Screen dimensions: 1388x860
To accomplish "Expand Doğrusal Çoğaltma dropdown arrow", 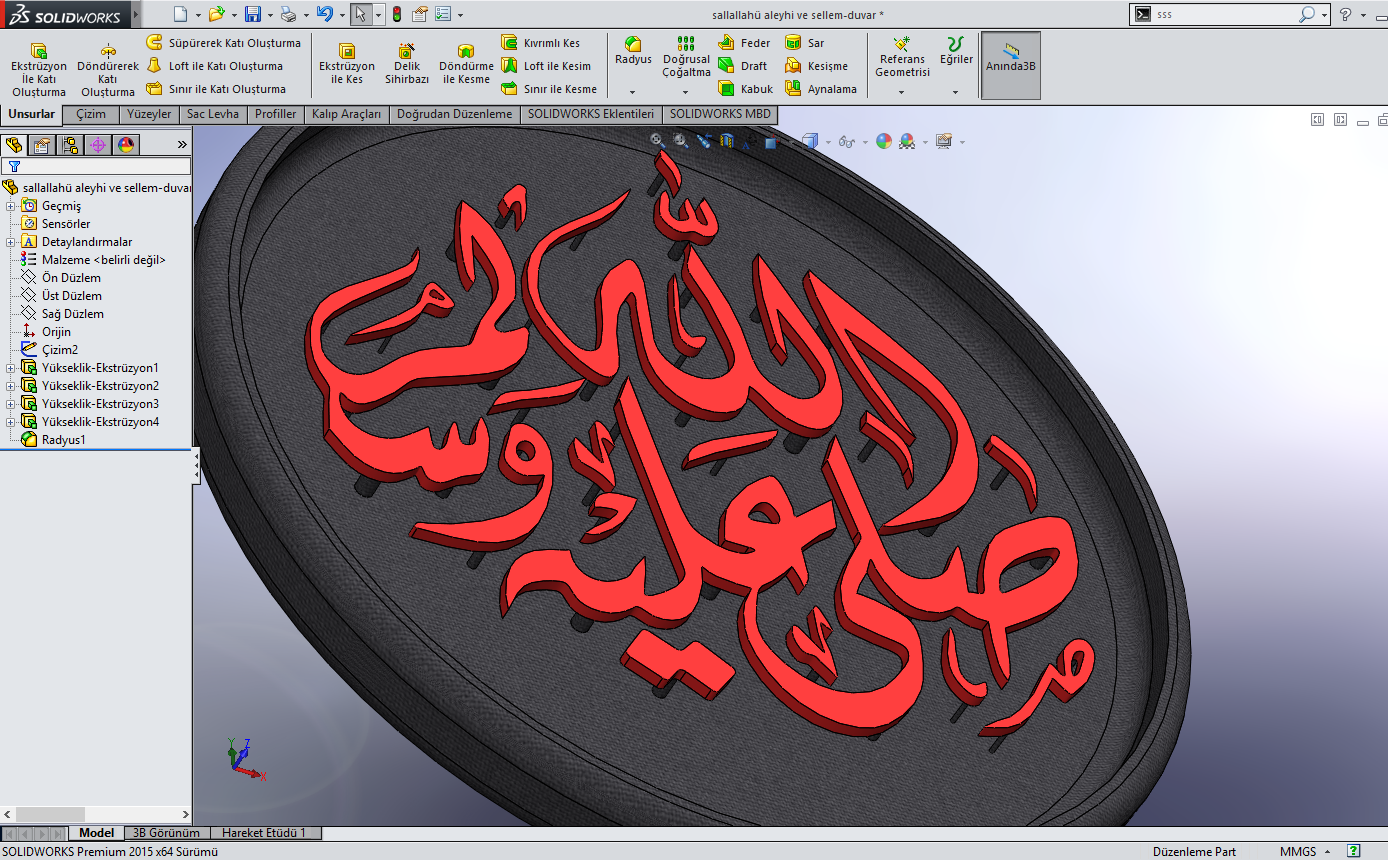I will 686,92.
